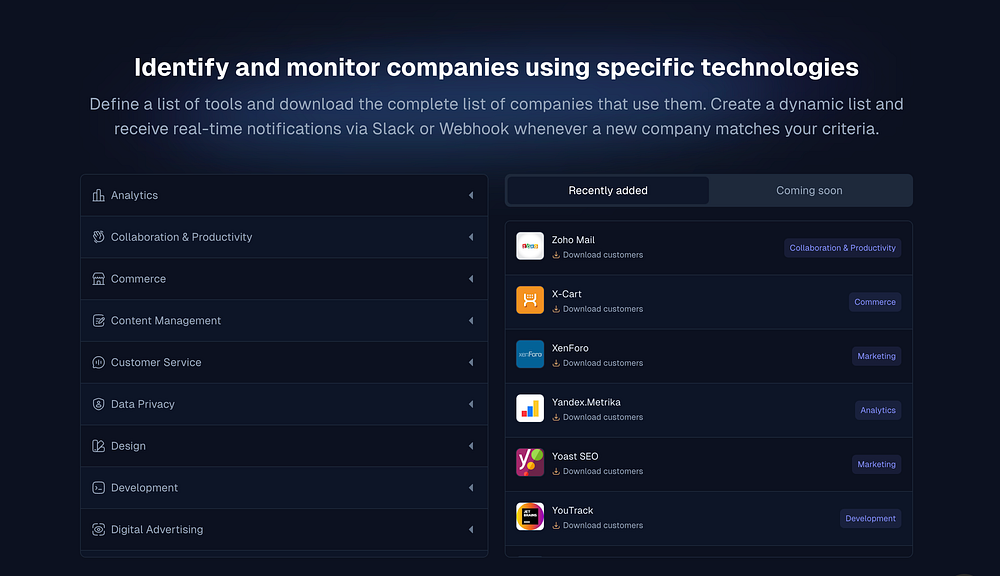Expand the Collaboration & Productivity arrow
Viewport: 1000px width, 576px height.
[x=471, y=237]
